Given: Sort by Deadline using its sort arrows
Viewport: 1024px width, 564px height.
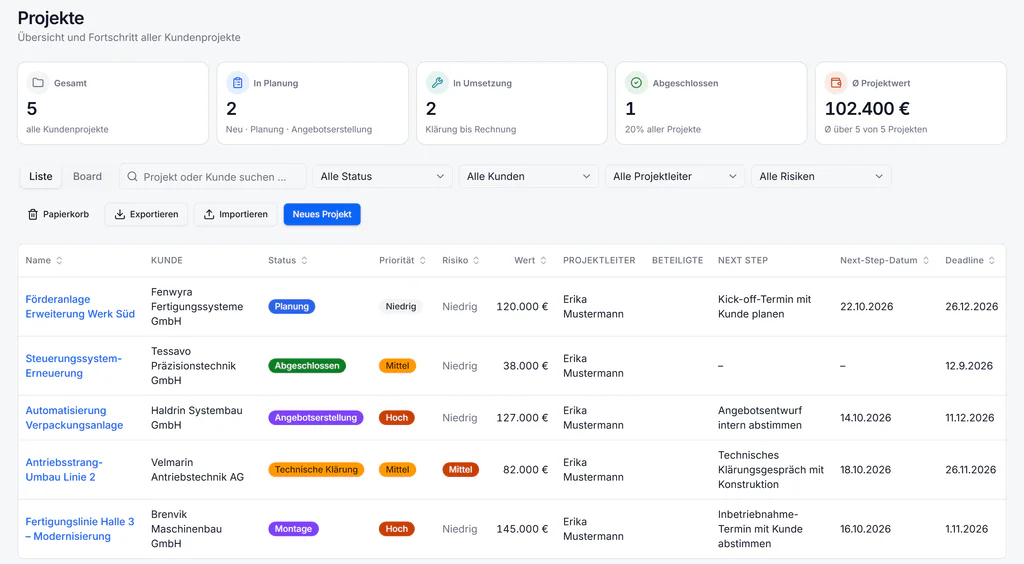Looking at the screenshot, I should tap(991, 260).
